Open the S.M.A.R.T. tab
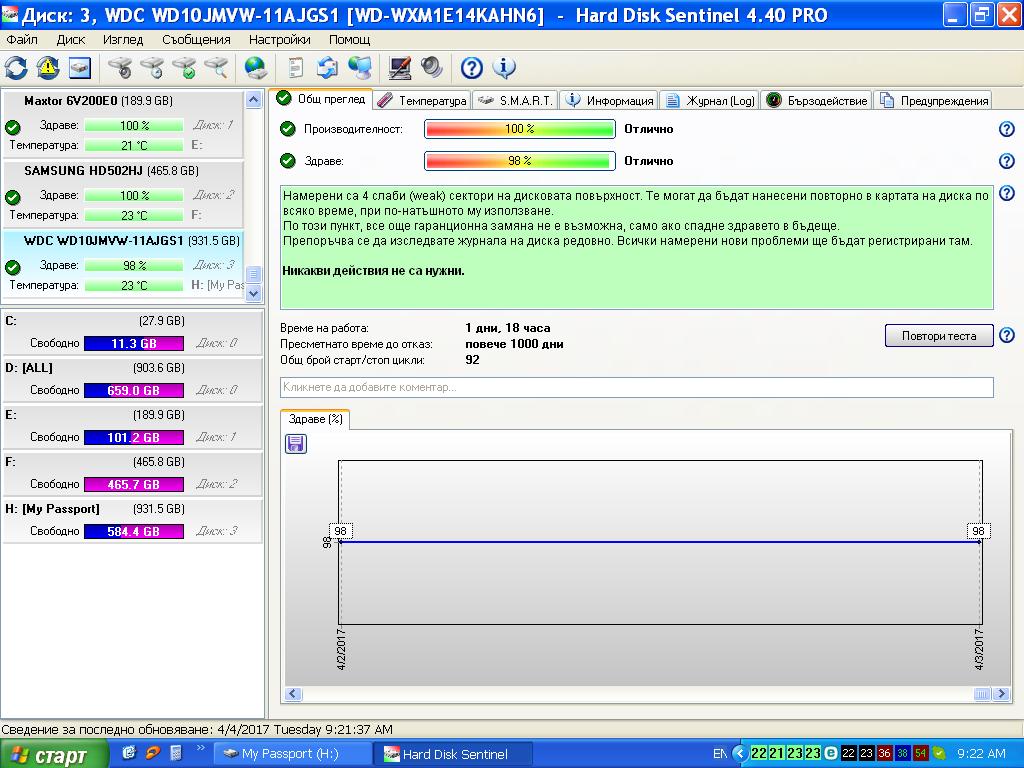The height and width of the screenshot is (768, 1024). pos(515,100)
